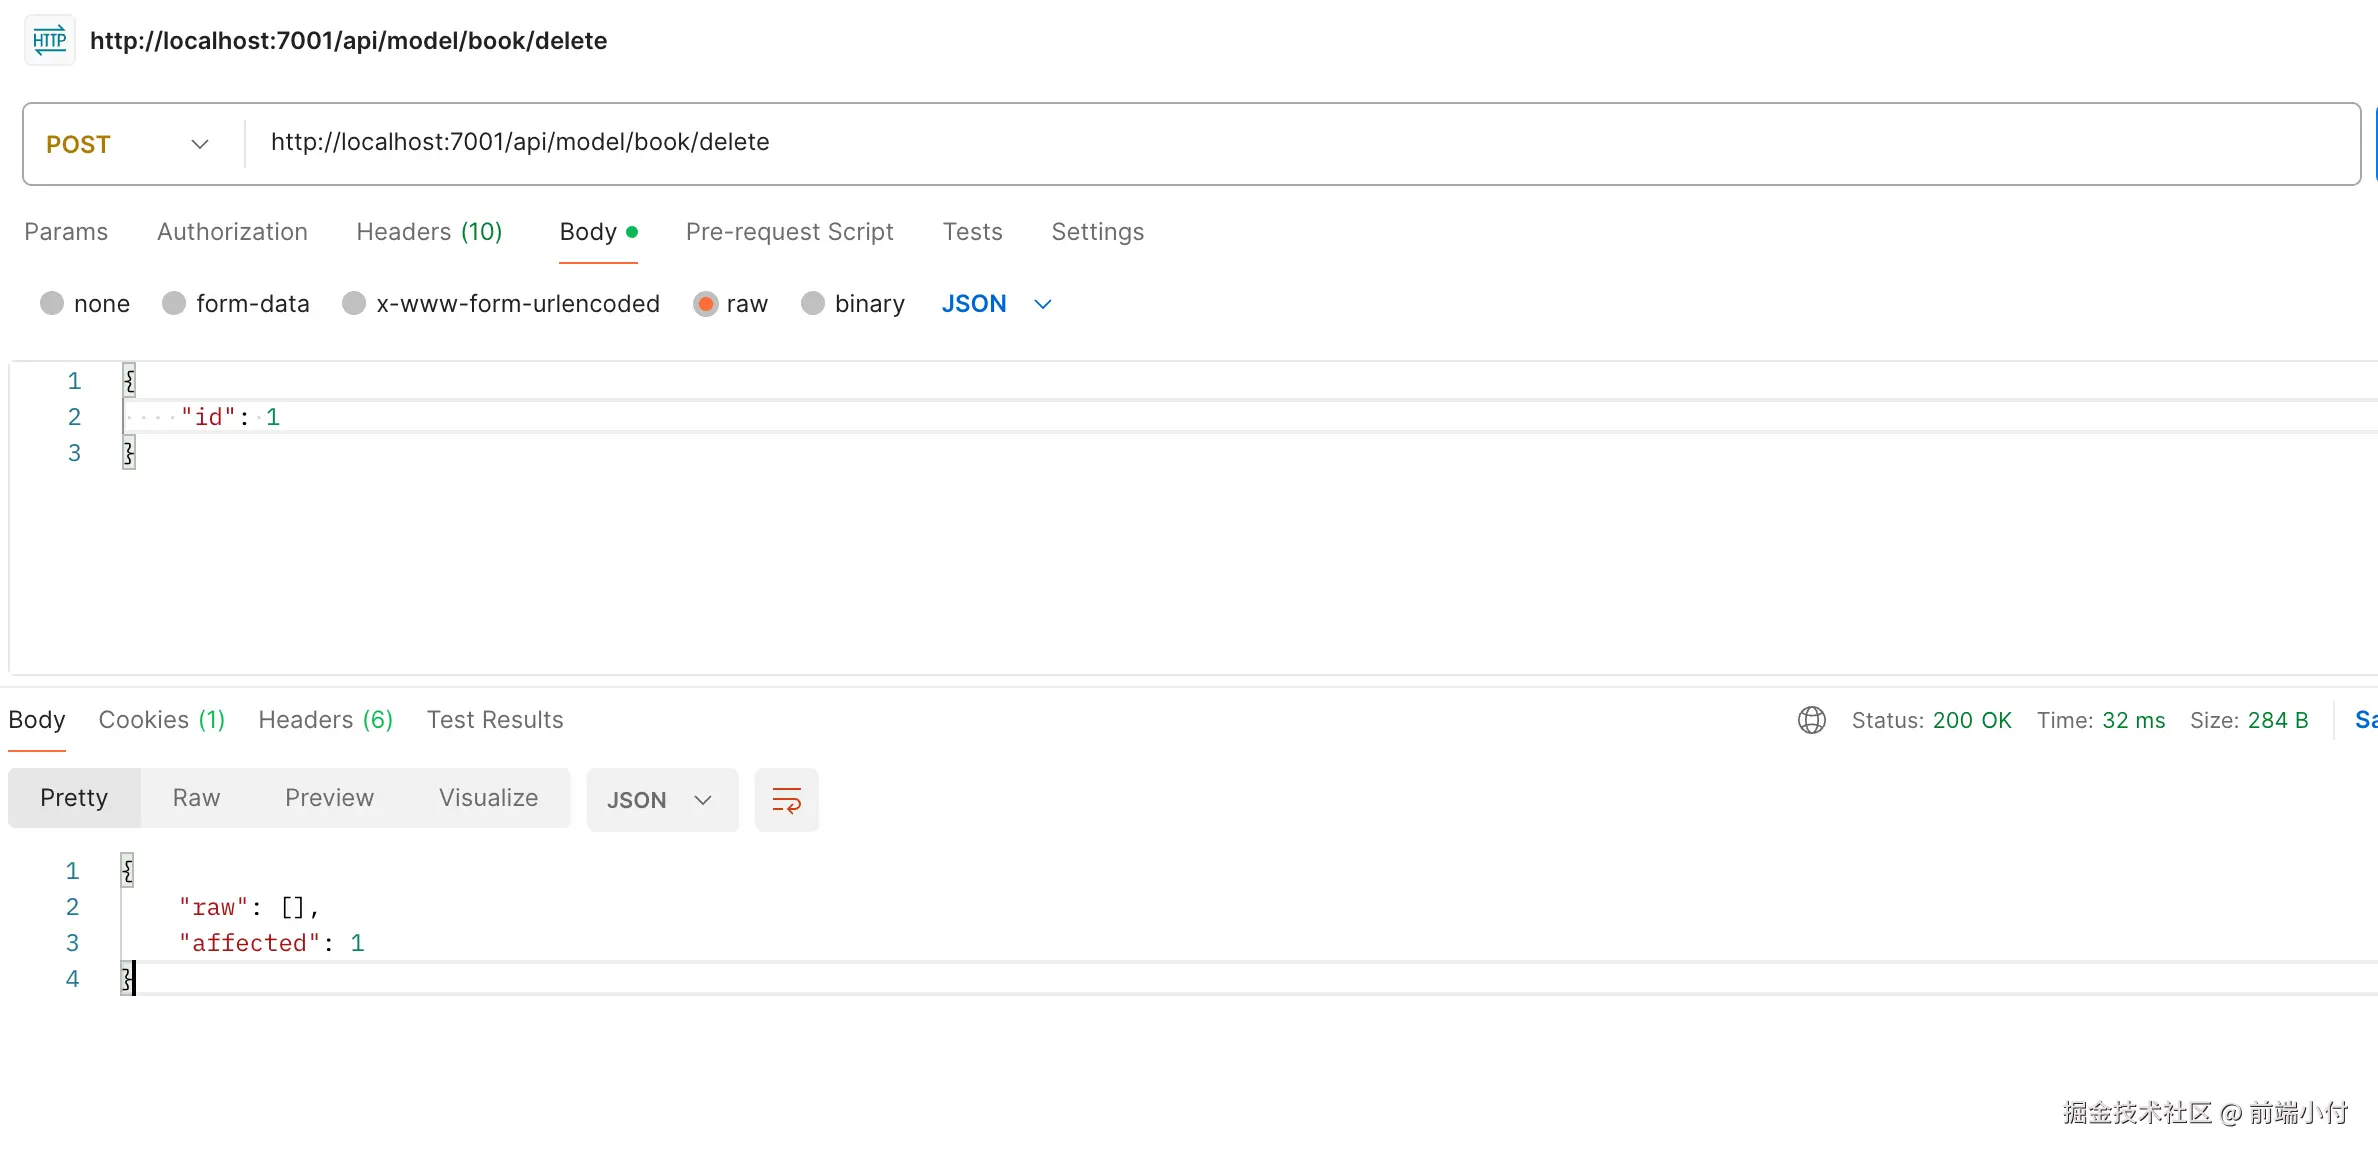Click the globe network icon near Status
This screenshot has width=2378, height=1156.
(x=1811, y=720)
